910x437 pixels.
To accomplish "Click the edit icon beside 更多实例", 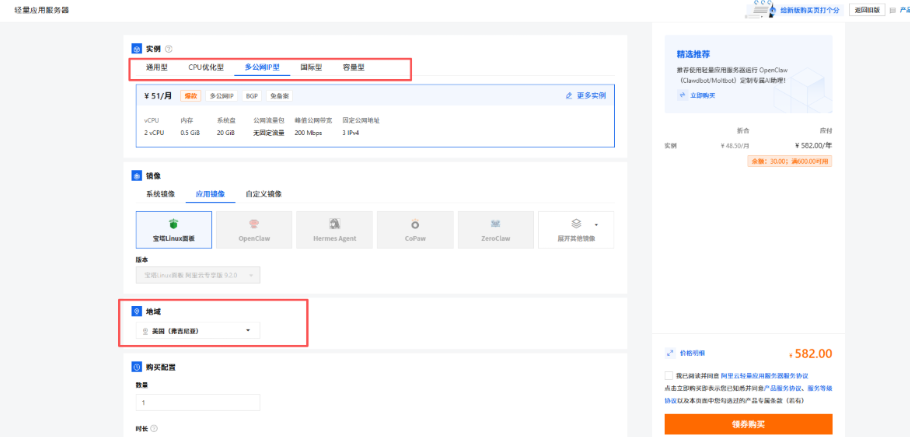I will [569, 96].
